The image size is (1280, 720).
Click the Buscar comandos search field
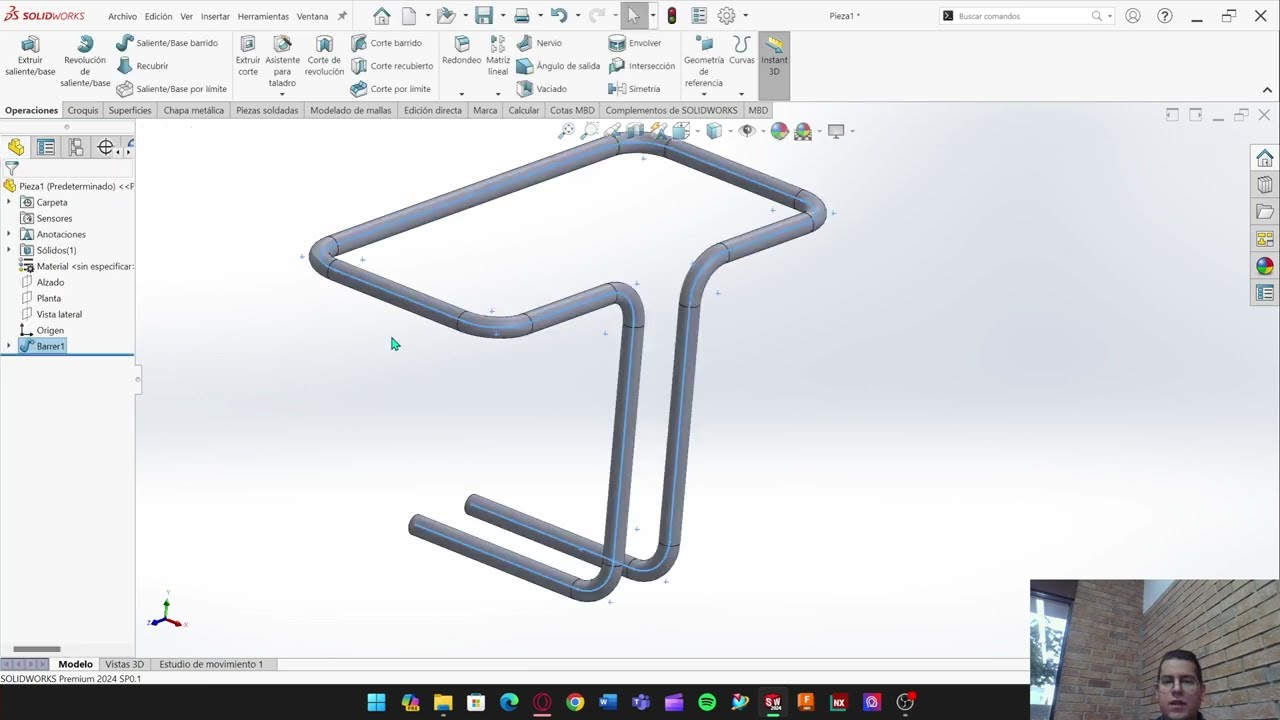[x=1027, y=16]
